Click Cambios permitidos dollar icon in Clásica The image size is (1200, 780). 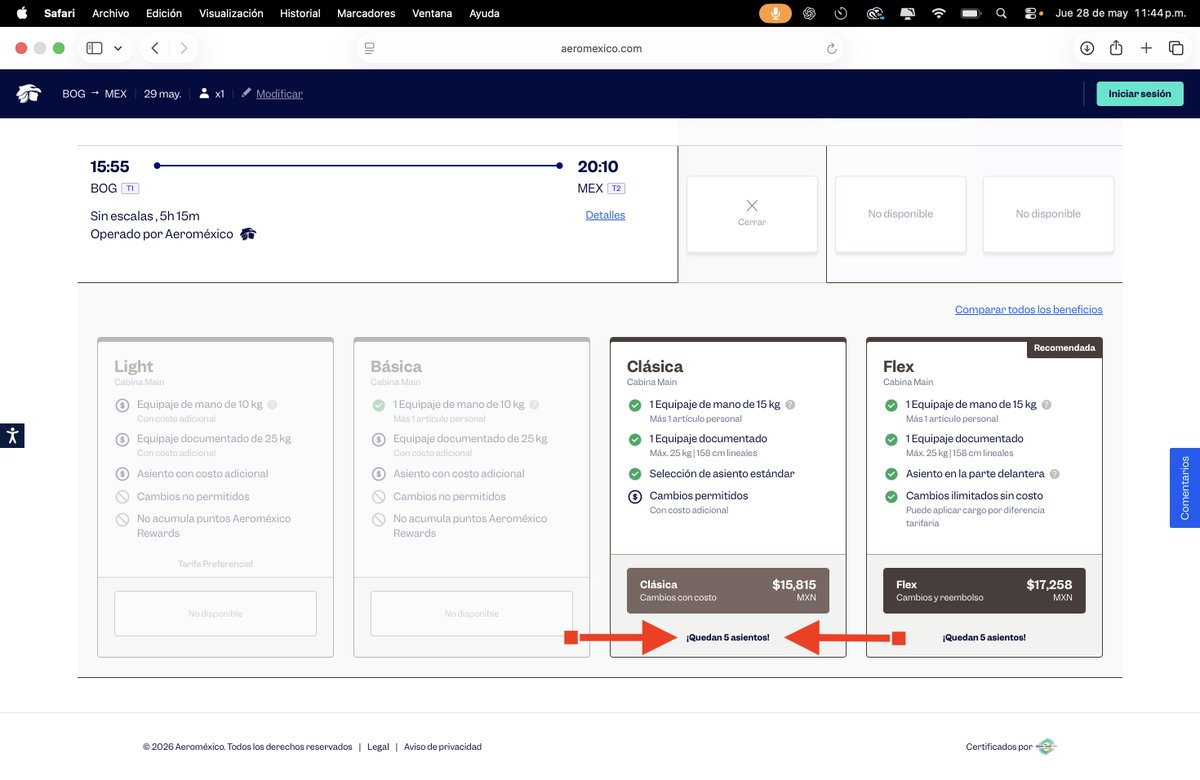click(634, 496)
